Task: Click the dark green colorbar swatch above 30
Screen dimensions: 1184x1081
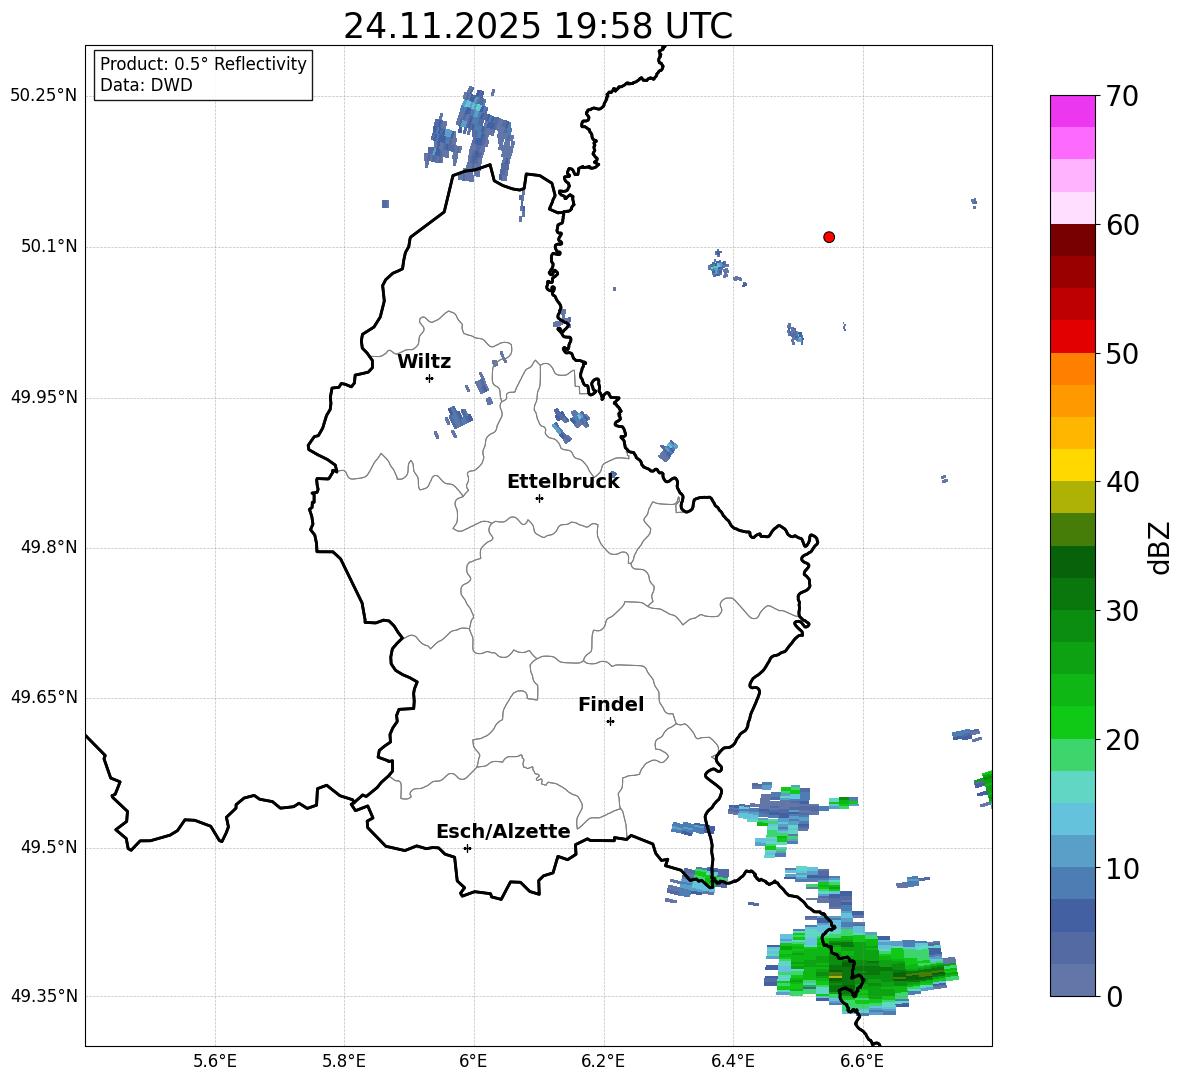Action: [x=1072, y=594]
